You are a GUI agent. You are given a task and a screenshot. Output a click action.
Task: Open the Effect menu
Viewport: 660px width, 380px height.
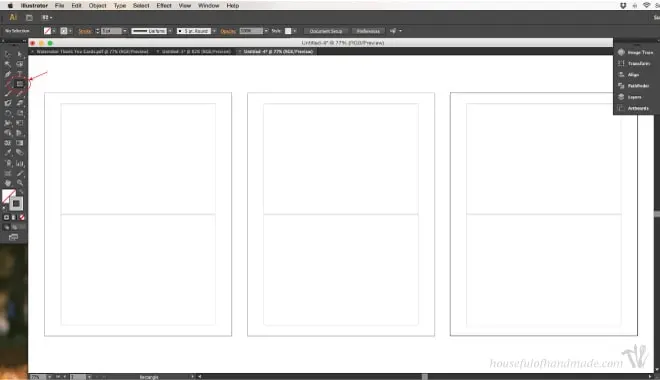click(164, 5)
